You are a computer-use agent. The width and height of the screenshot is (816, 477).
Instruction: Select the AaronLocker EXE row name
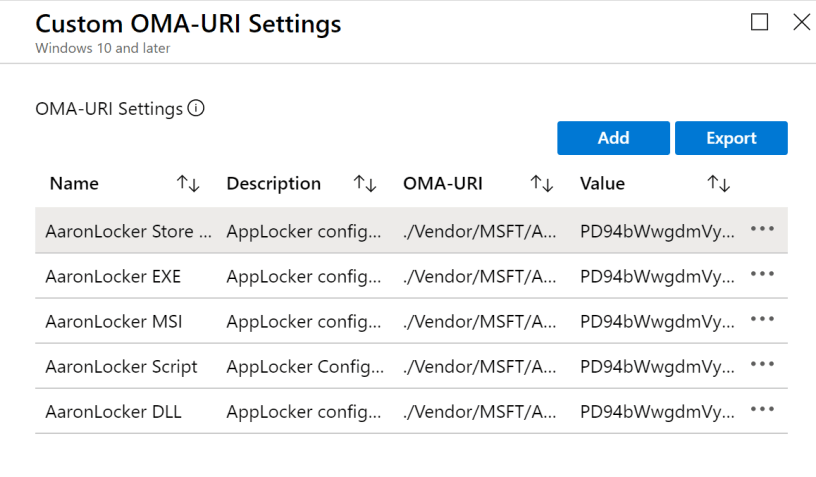pos(113,275)
